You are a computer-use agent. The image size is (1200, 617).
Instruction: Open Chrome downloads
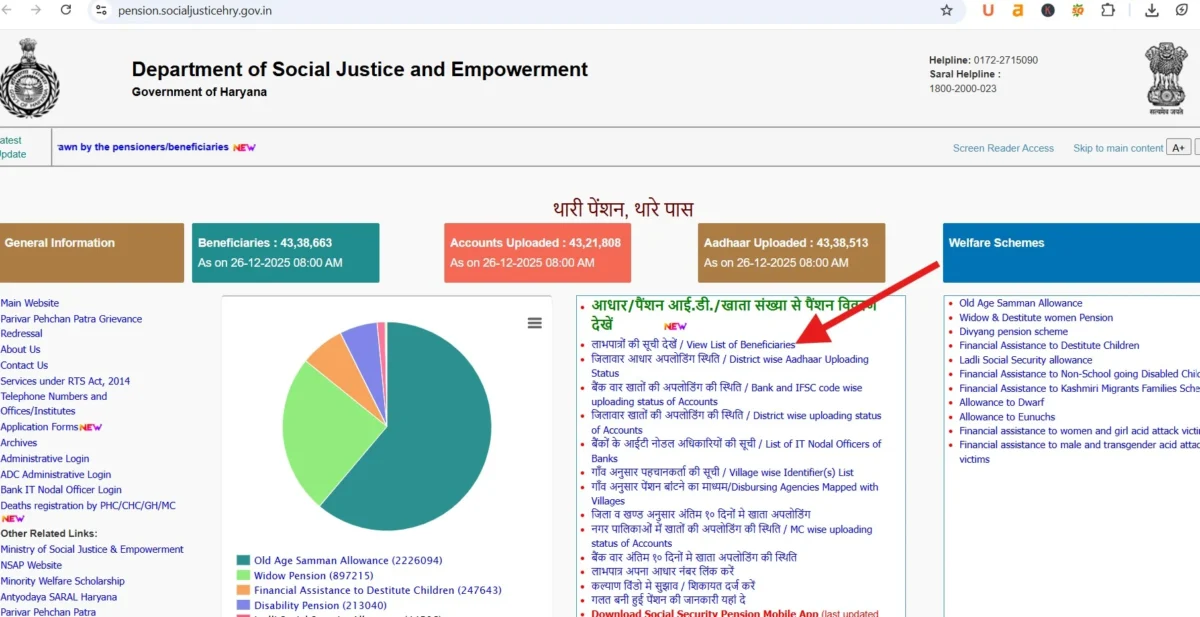pos(1150,11)
